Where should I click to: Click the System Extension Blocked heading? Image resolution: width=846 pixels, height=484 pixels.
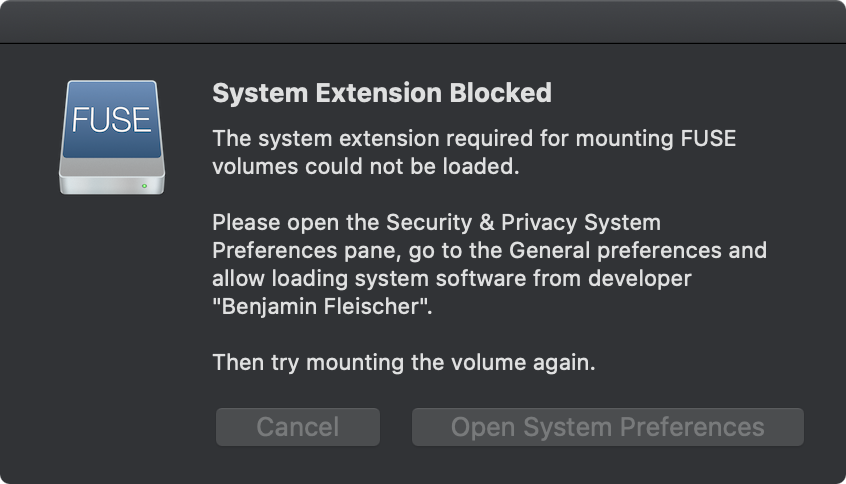[x=382, y=93]
